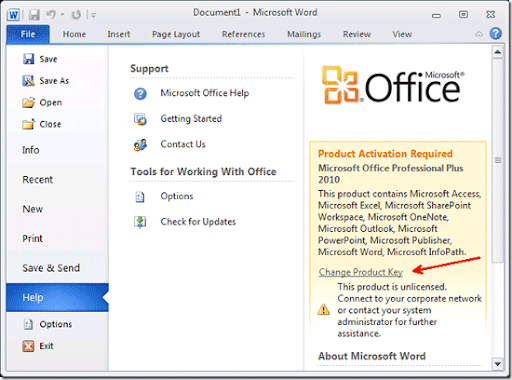Click the Contact Us people icon
512x380 pixels.
[140, 145]
